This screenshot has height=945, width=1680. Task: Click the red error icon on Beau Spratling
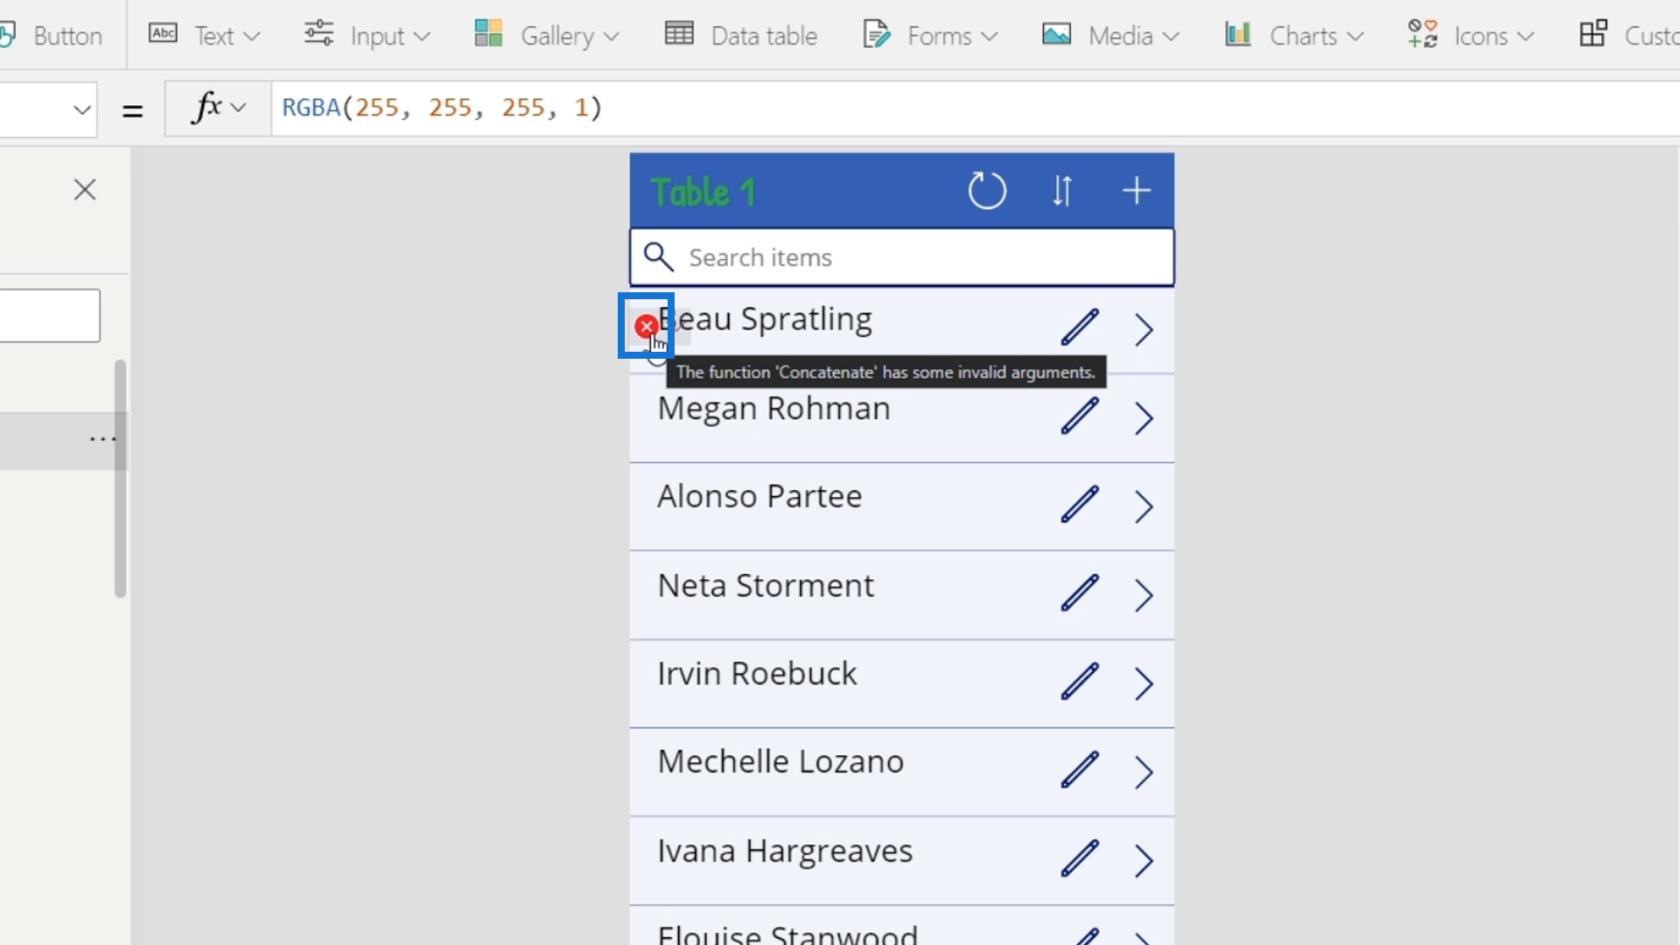click(x=646, y=325)
